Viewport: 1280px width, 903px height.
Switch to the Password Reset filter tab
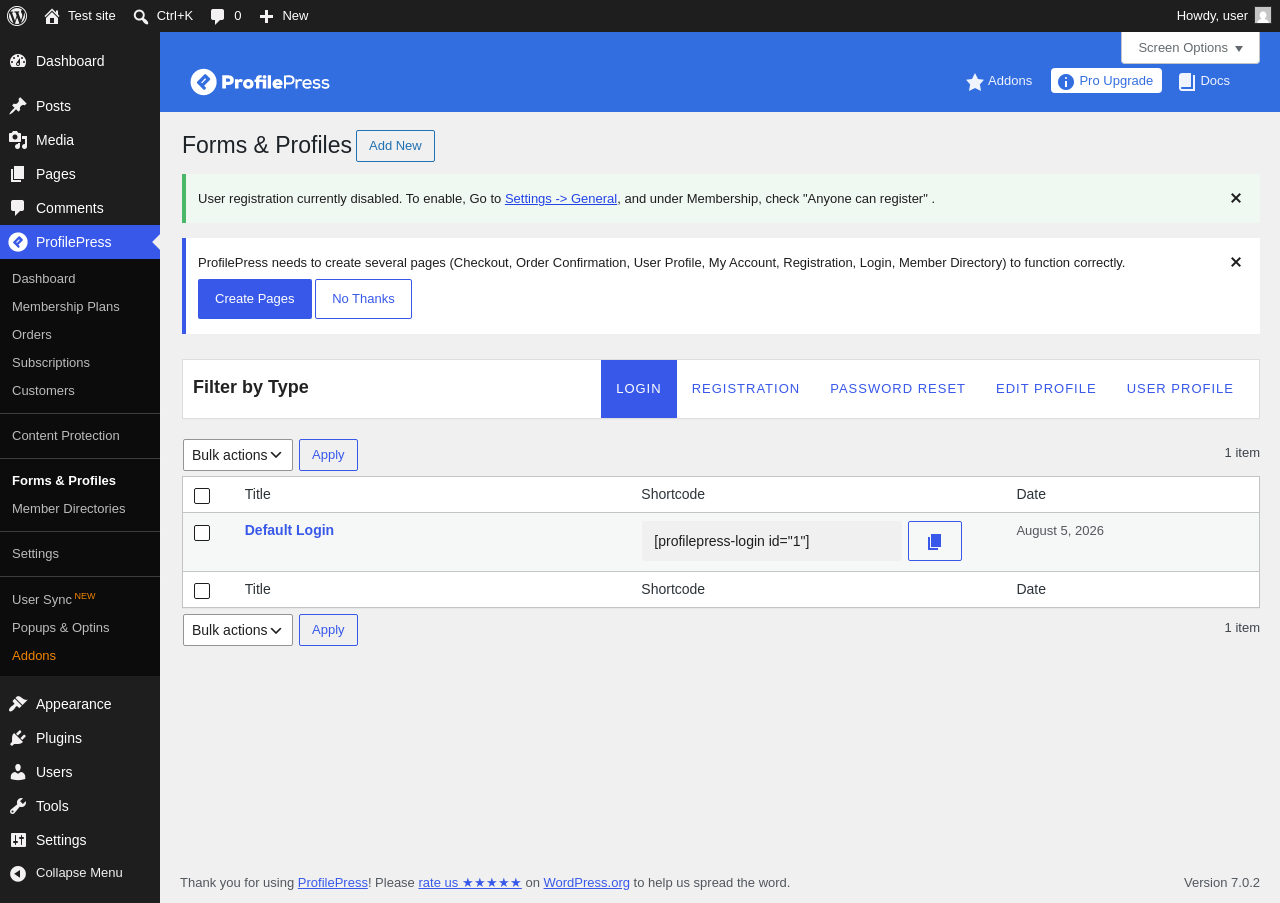click(x=898, y=389)
